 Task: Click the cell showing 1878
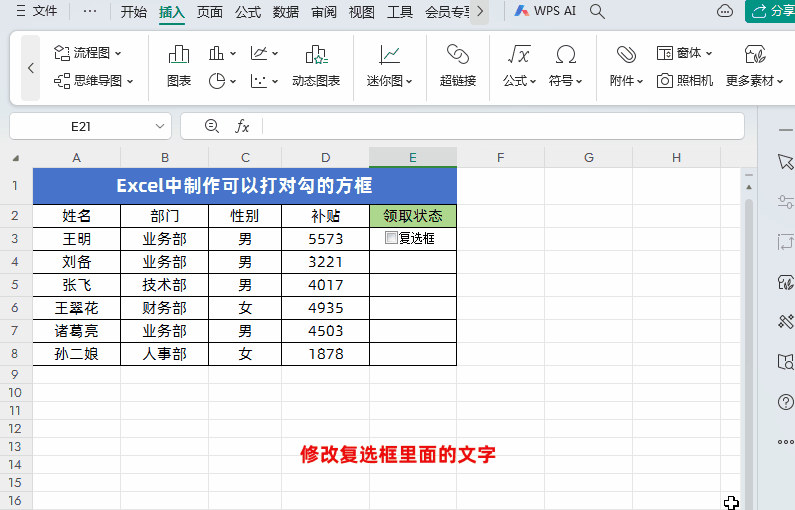(326, 354)
